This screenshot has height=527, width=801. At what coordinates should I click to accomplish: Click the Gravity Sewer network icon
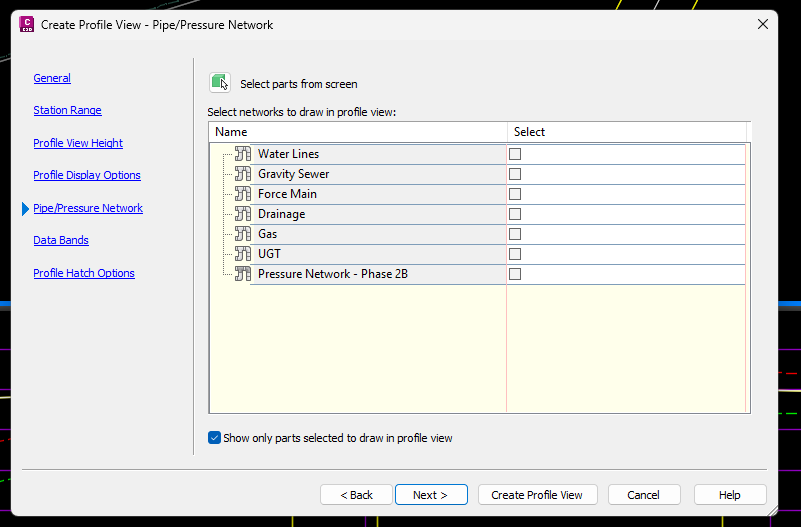click(243, 174)
